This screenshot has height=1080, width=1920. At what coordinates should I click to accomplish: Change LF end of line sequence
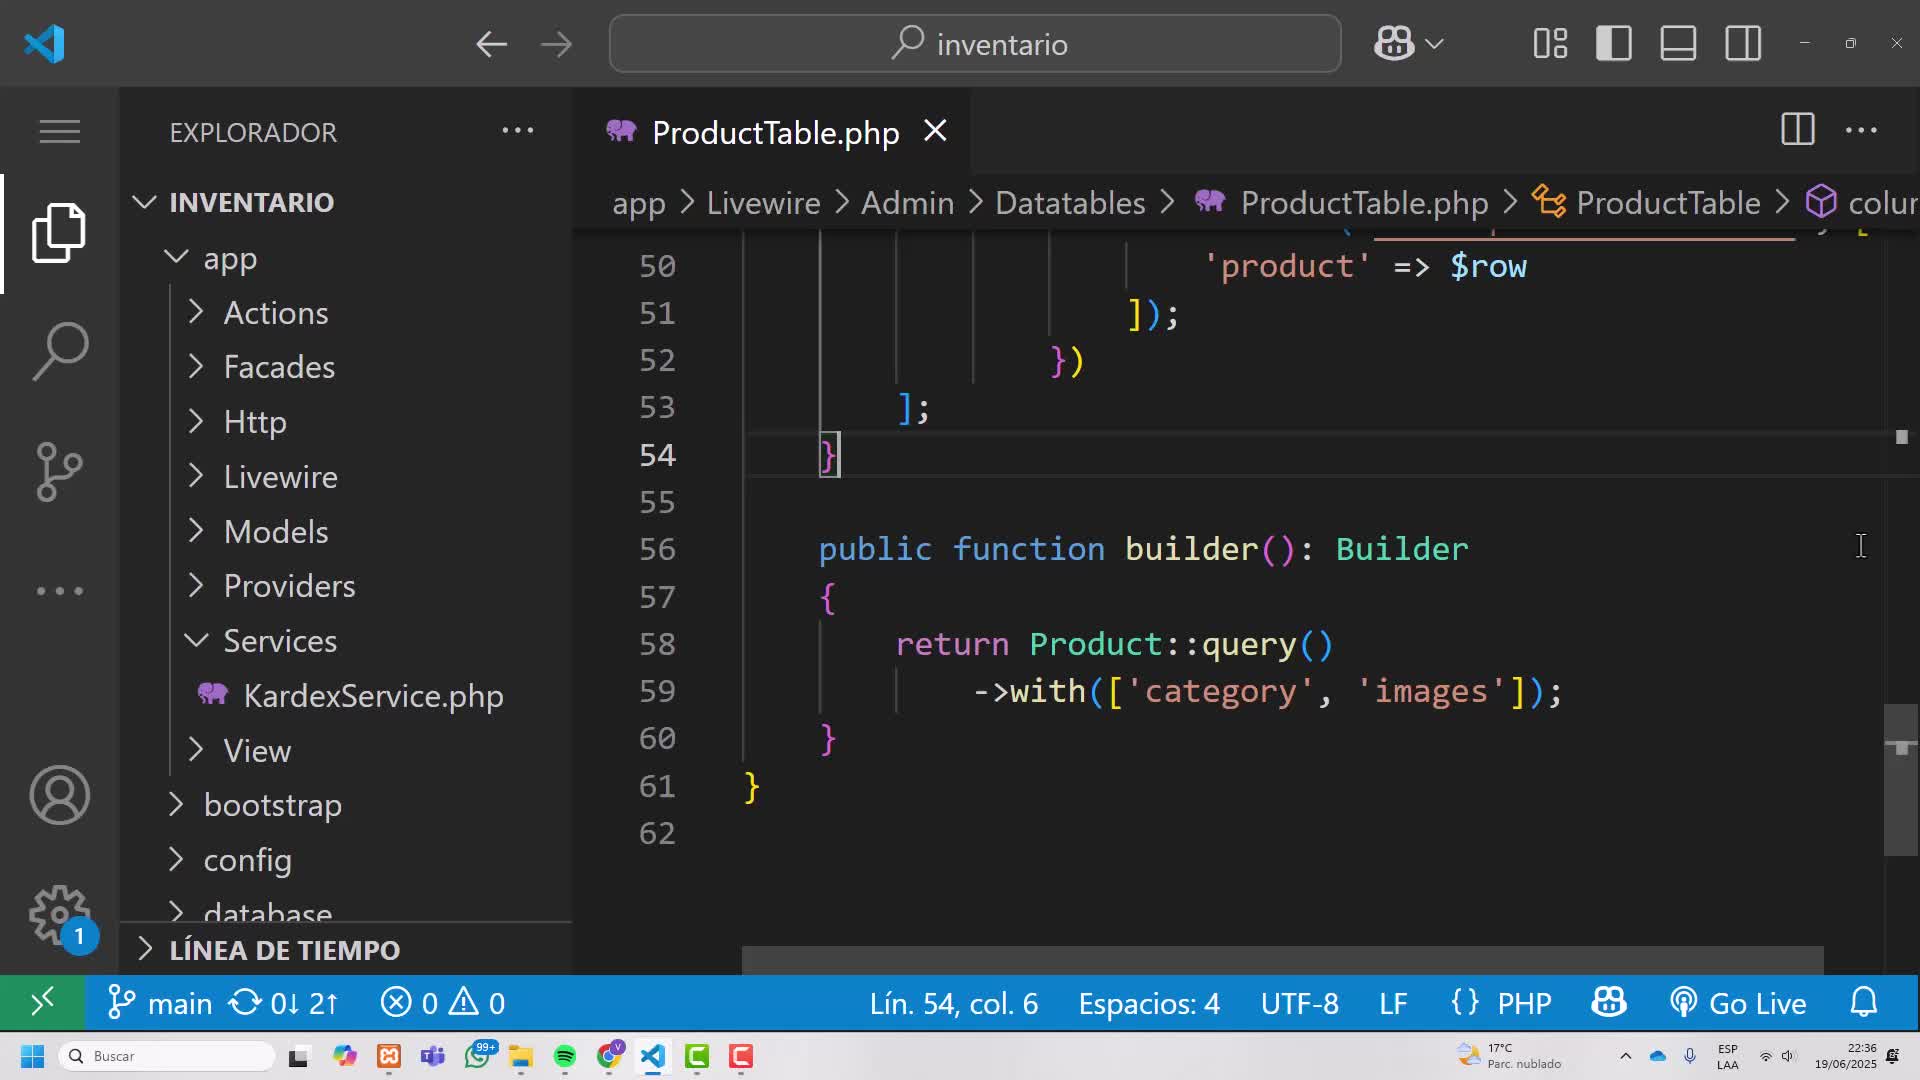pos(1393,1002)
